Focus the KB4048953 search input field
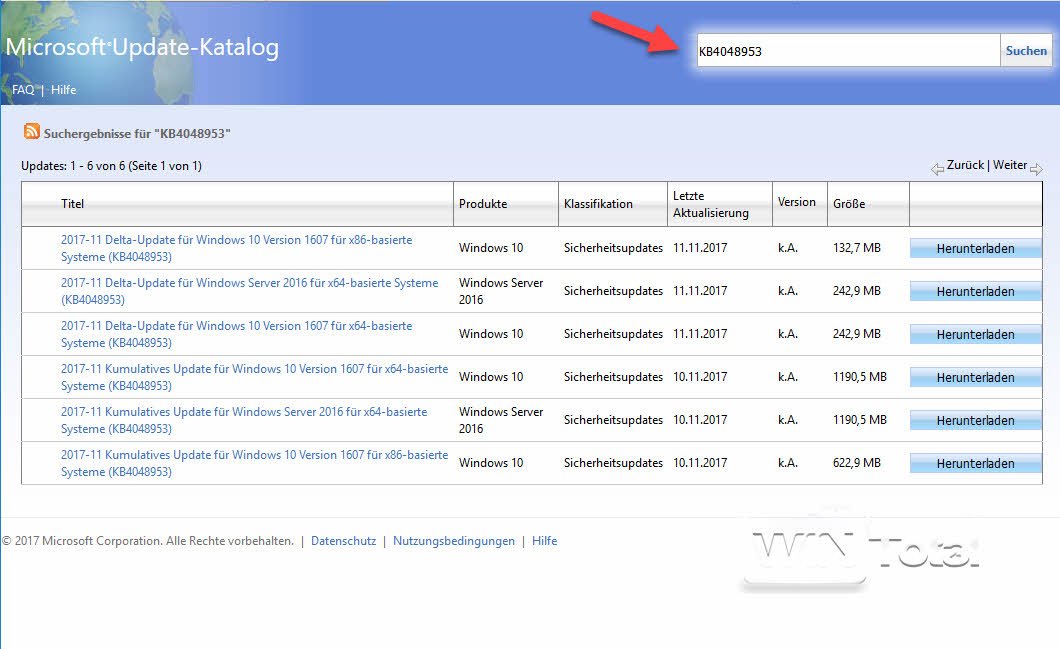1060x649 pixels. (x=848, y=51)
